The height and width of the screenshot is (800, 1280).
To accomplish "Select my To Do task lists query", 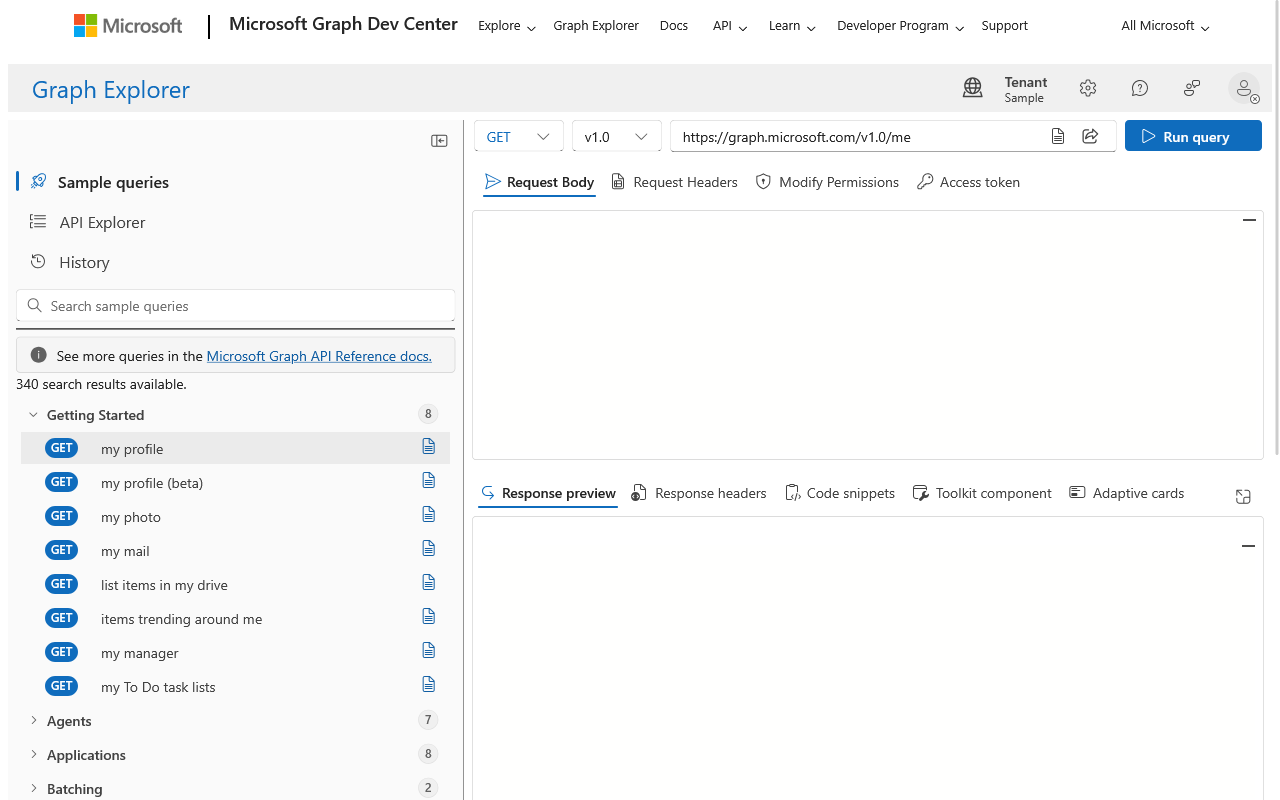I will click(x=235, y=686).
